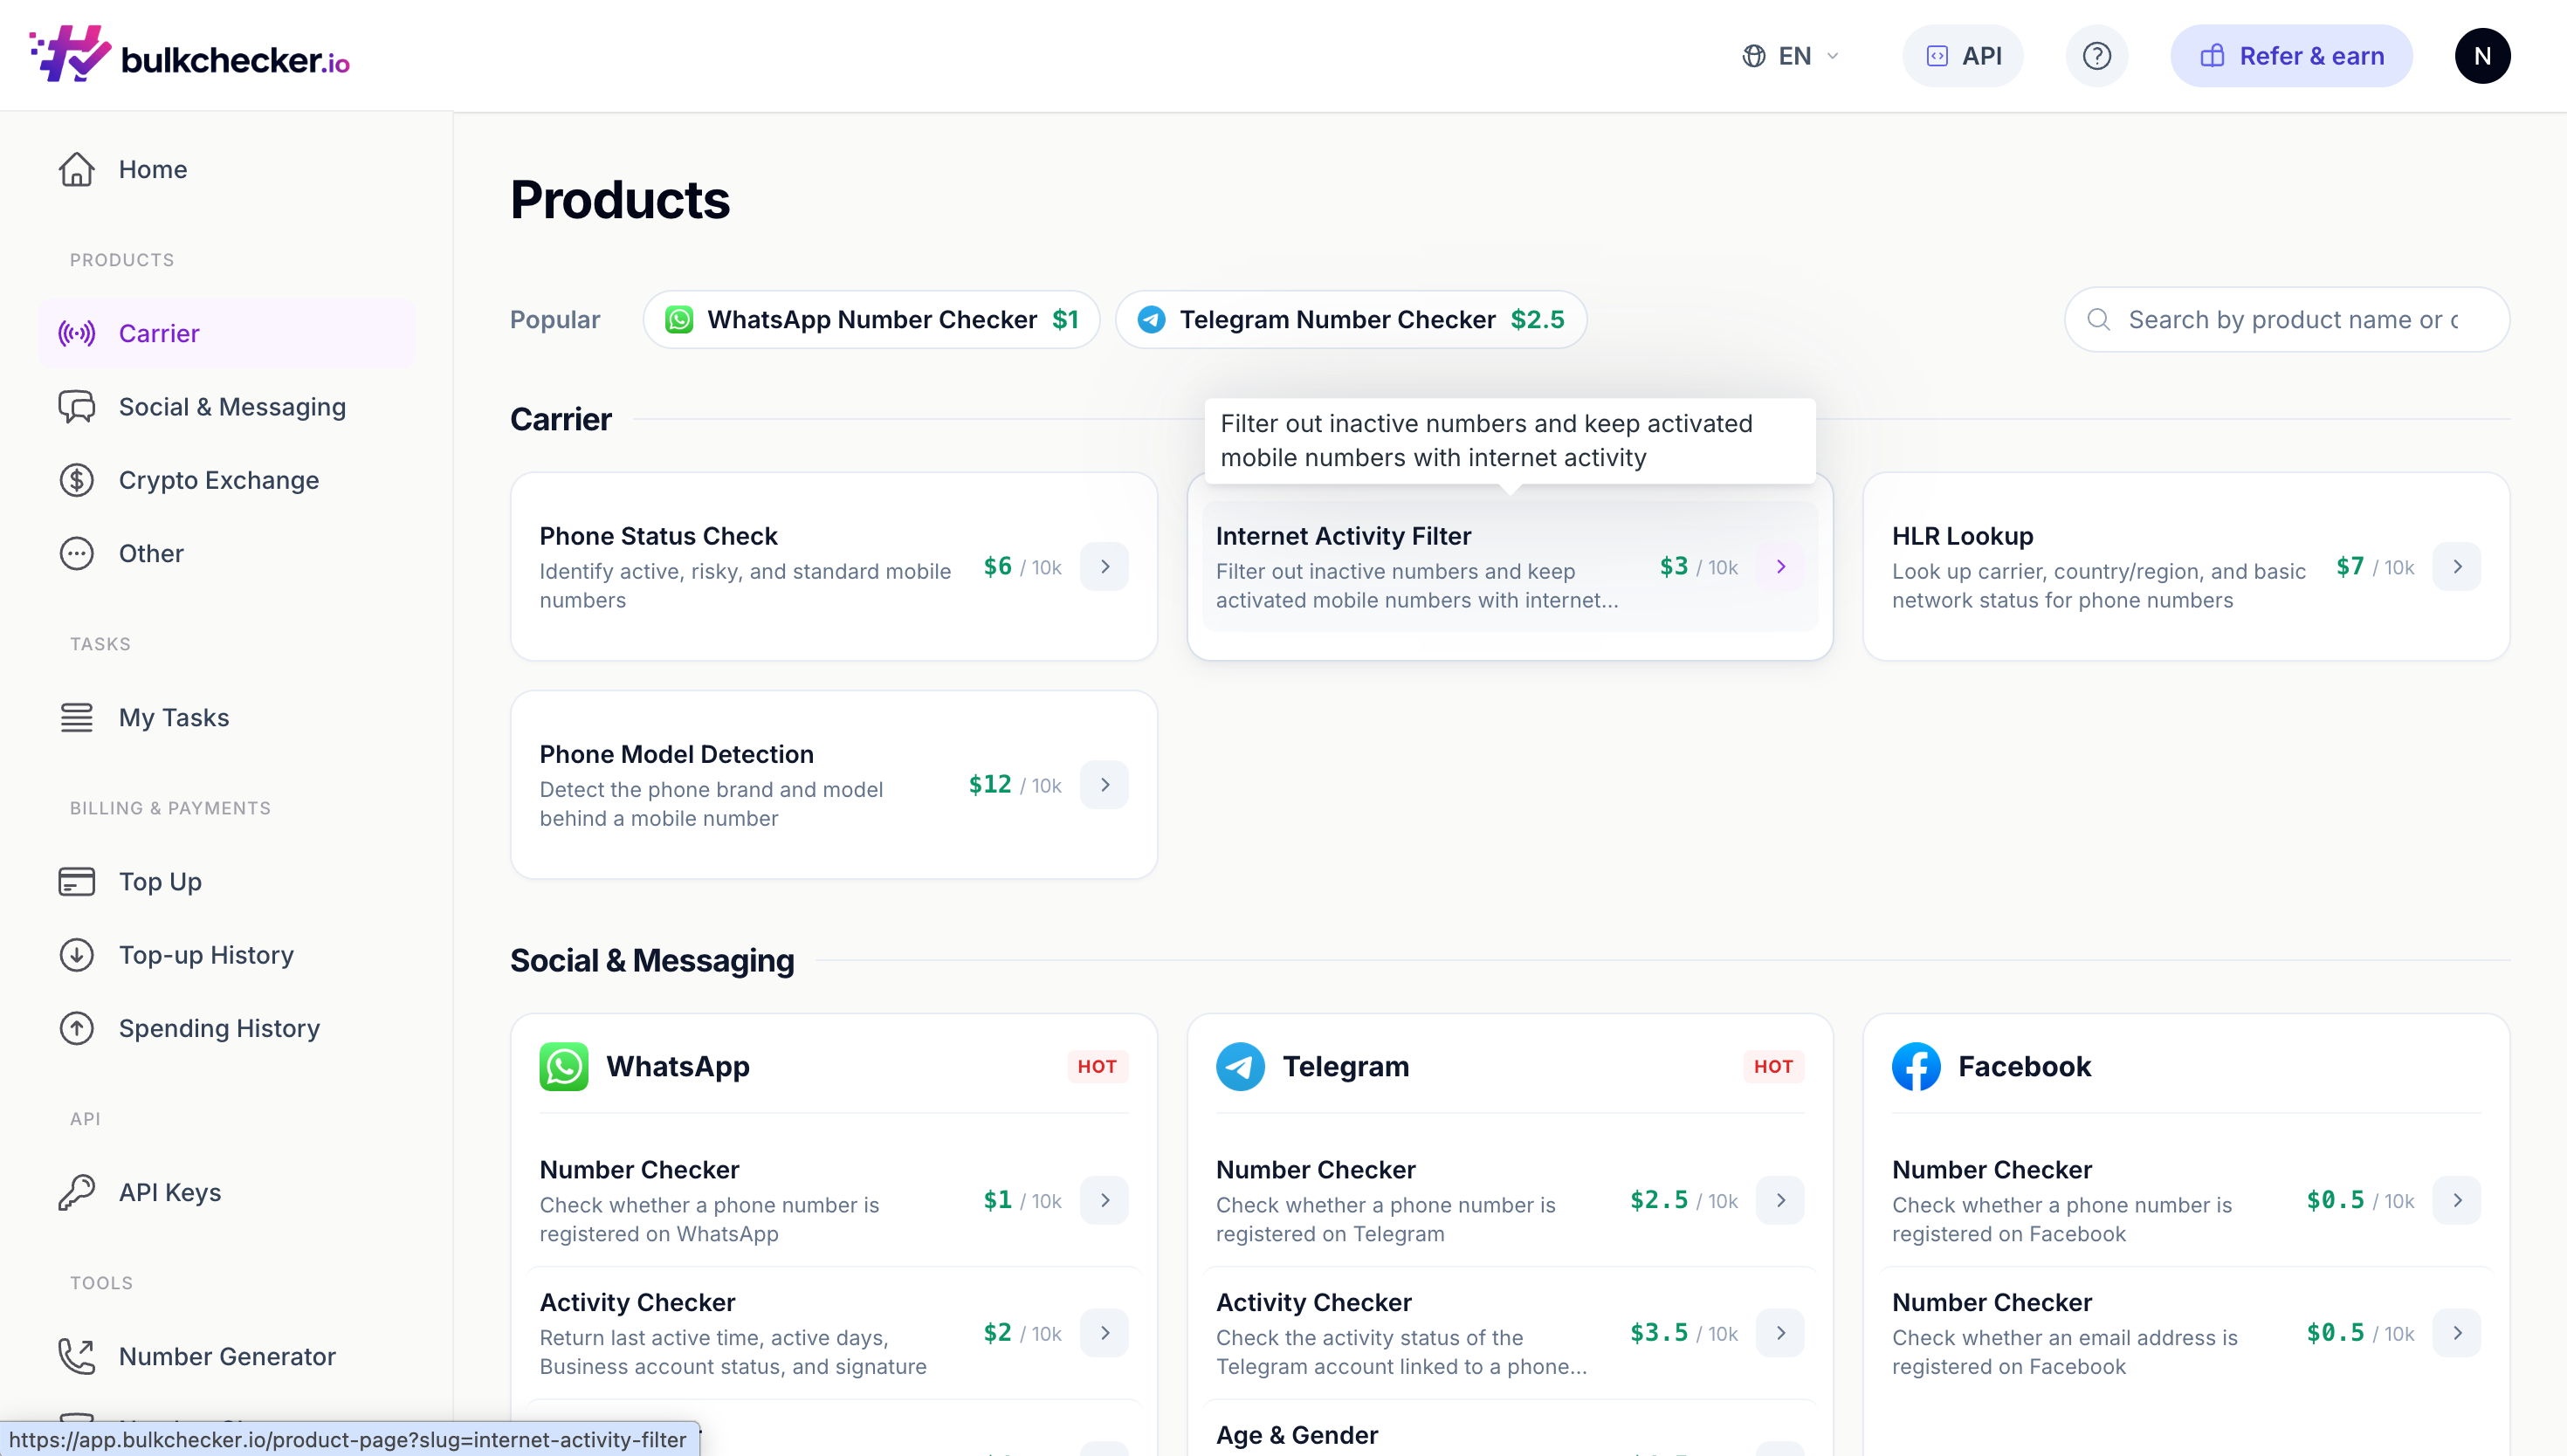2567x1456 pixels.
Task: Click the search magnifier icon
Action: point(2098,319)
